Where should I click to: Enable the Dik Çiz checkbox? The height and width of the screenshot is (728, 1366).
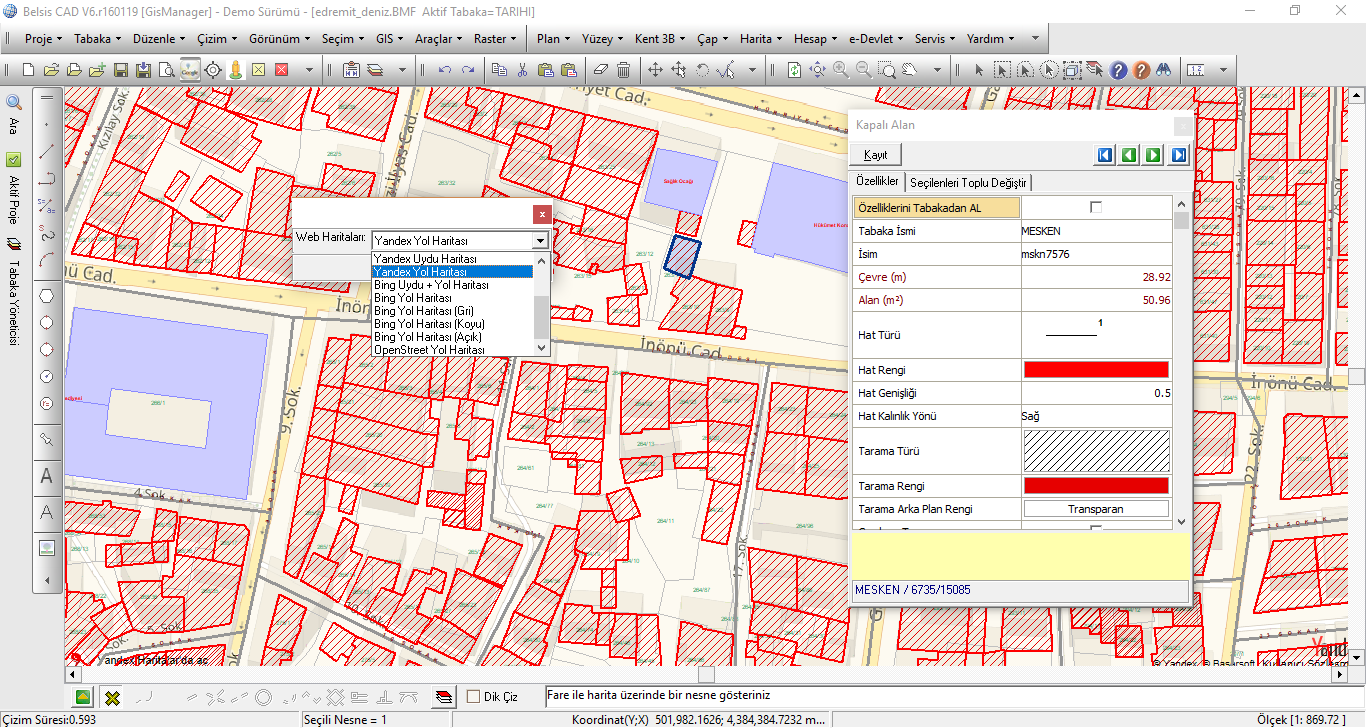[474, 696]
